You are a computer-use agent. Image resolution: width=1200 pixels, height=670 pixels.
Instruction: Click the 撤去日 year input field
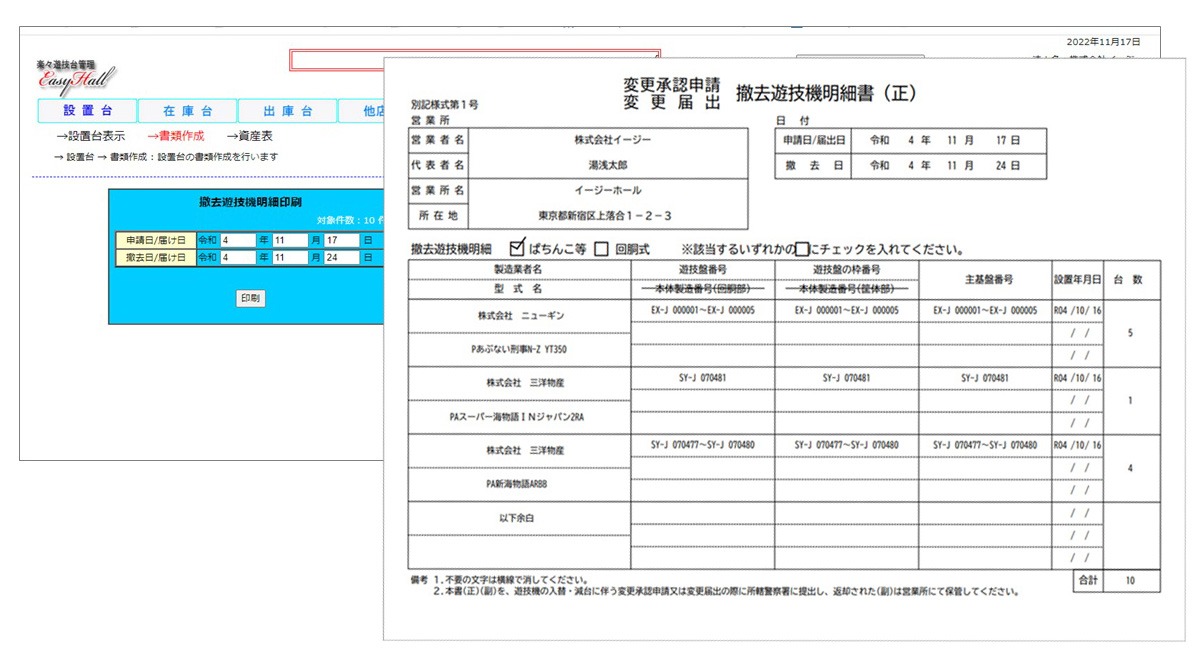click(x=238, y=257)
